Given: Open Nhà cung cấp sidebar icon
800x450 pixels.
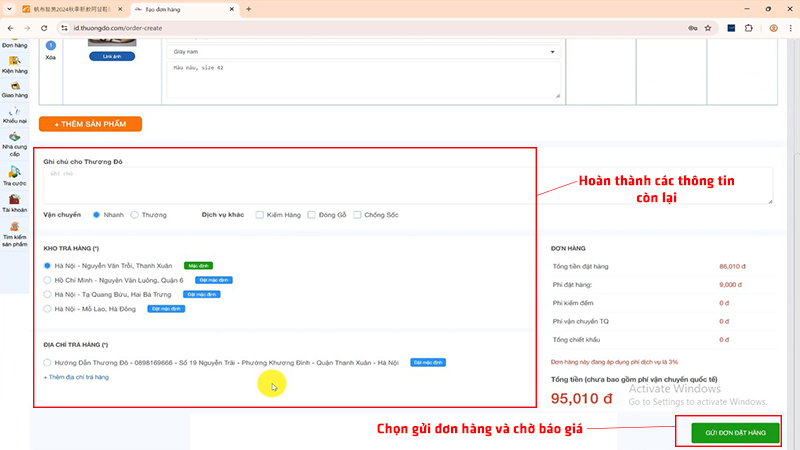Looking at the screenshot, I should [x=14, y=142].
